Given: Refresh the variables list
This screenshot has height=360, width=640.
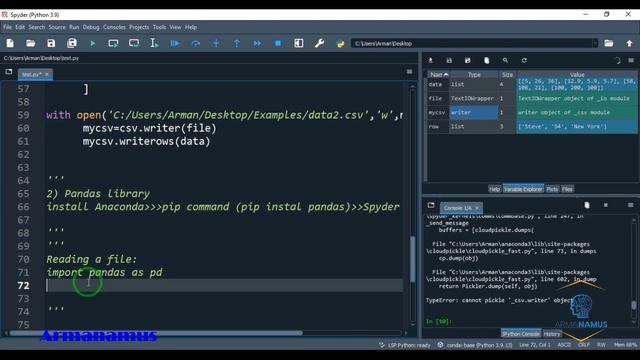Looking at the screenshot, I should (x=524, y=60).
